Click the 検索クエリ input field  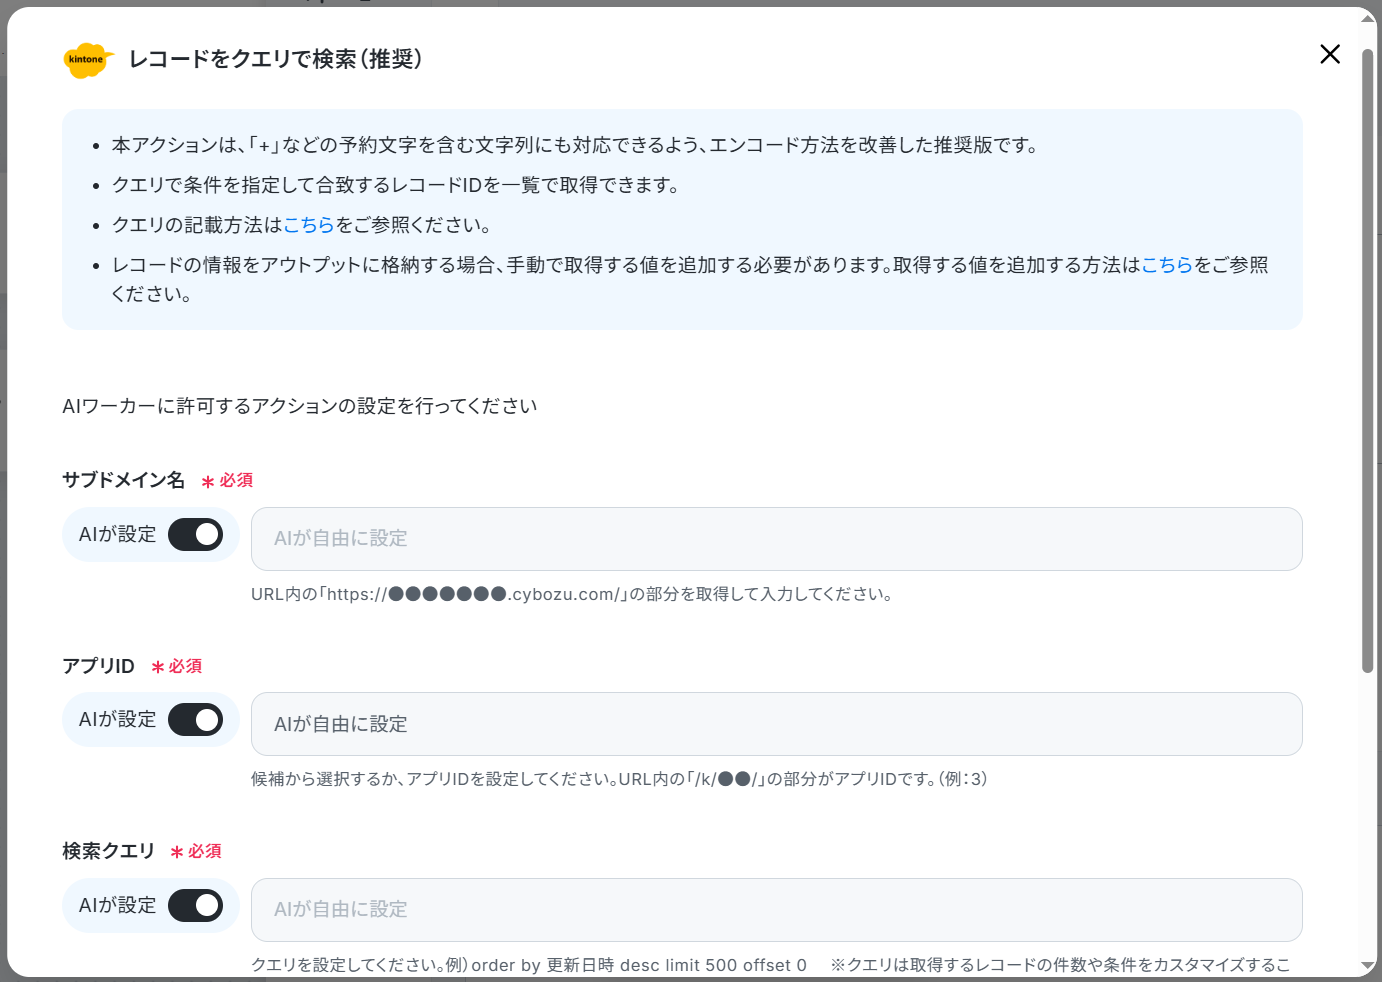(x=776, y=910)
